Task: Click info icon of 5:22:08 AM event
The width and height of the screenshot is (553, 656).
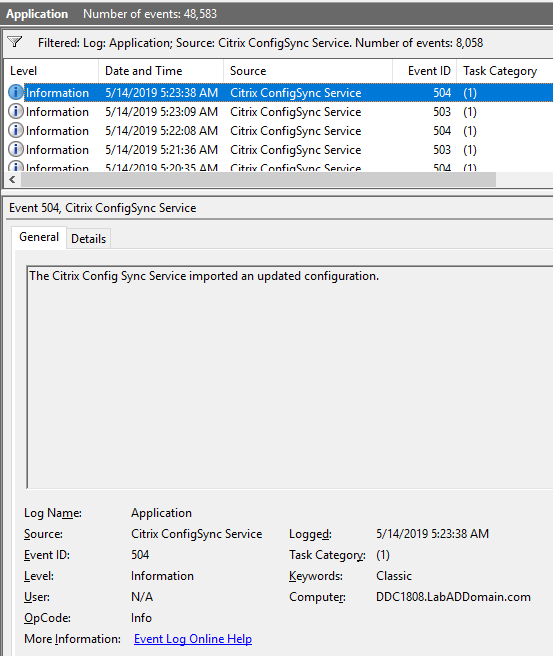Action: click(x=16, y=130)
